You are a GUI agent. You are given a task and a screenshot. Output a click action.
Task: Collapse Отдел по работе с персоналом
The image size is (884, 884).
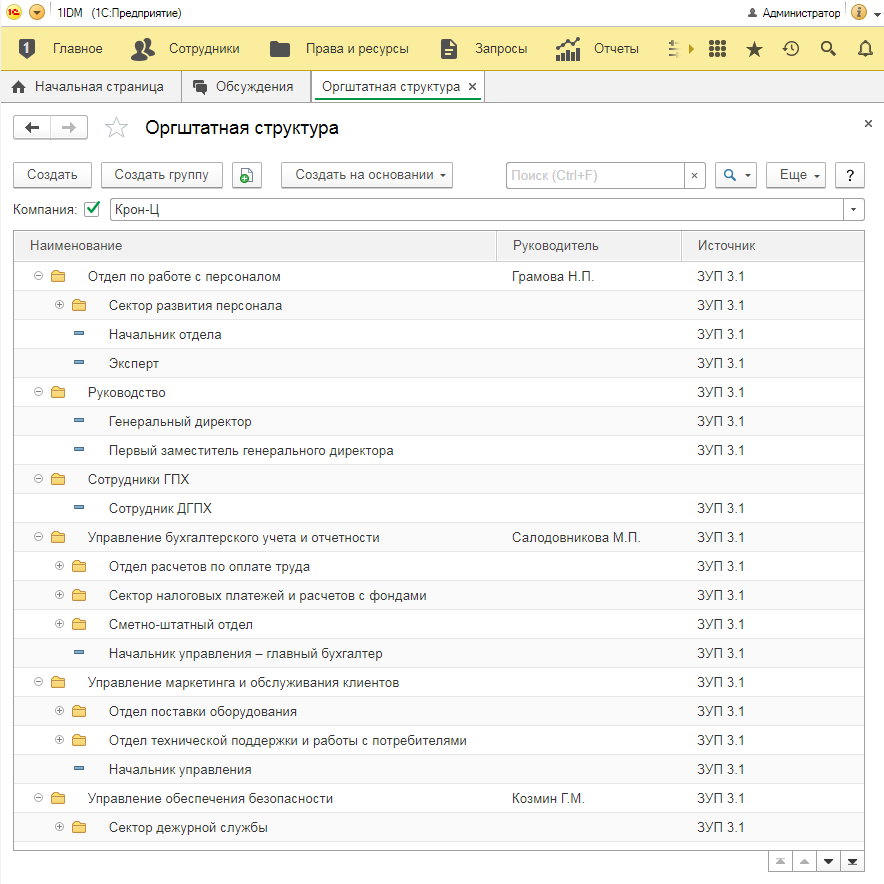point(38,276)
